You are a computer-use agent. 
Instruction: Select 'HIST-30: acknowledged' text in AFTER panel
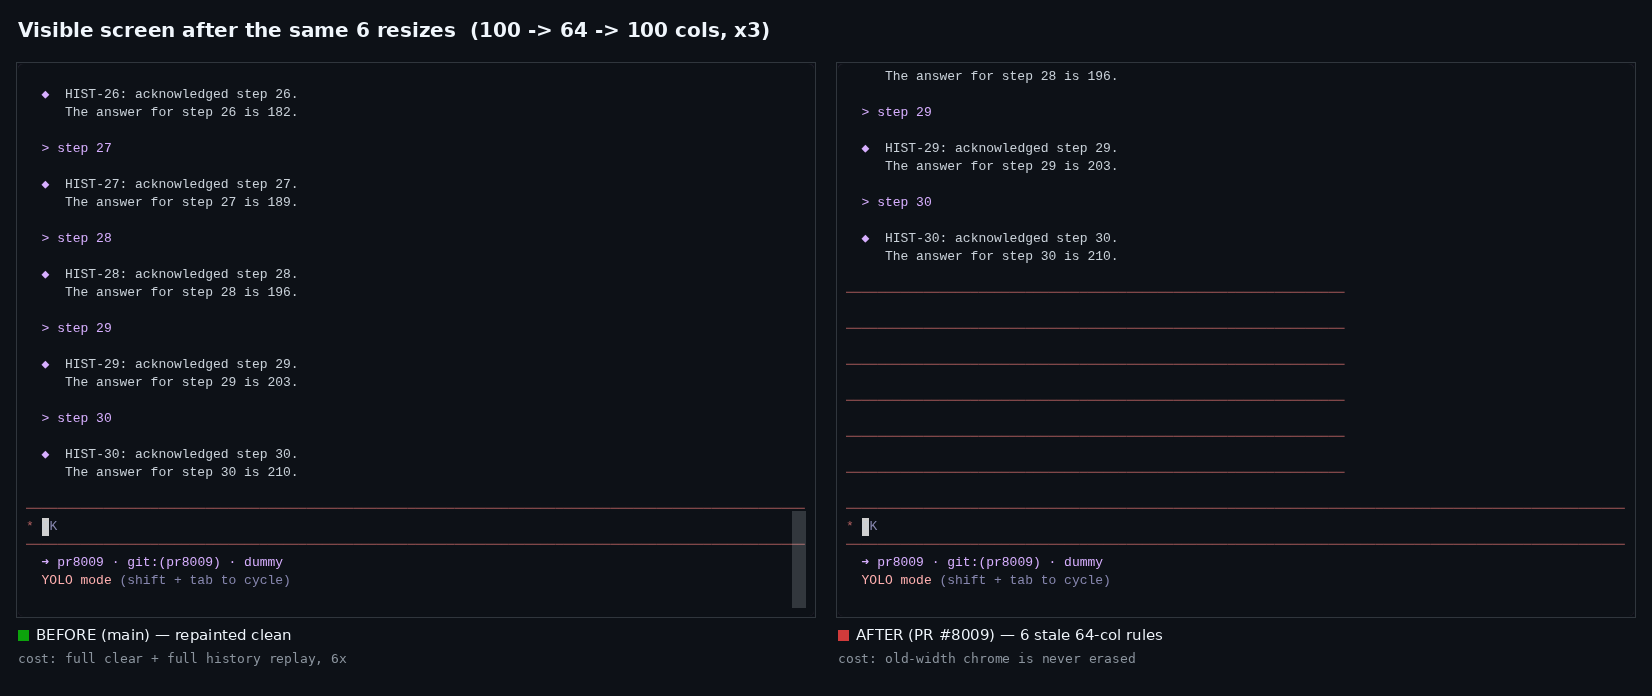click(966, 238)
